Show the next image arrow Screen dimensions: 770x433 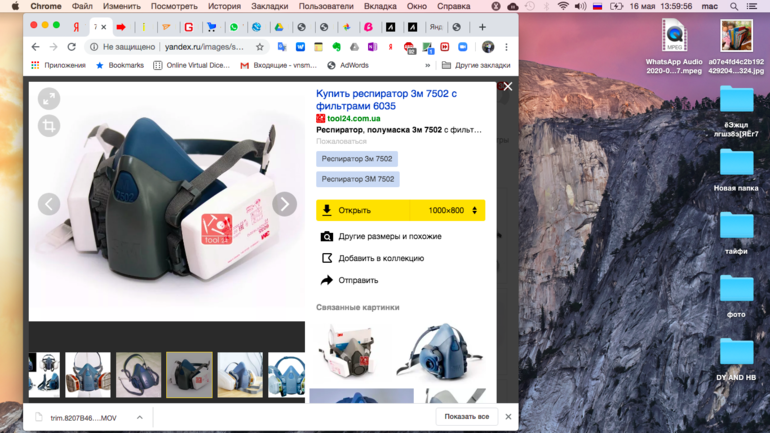coord(284,204)
